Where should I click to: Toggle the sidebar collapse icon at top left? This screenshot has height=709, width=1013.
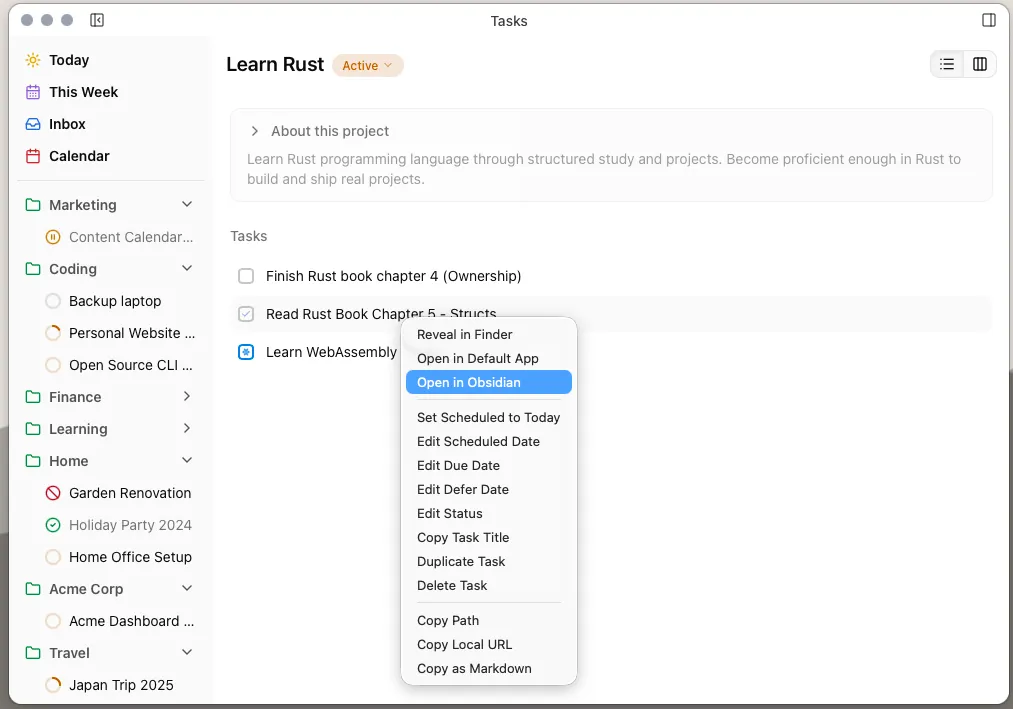point(96,19)
